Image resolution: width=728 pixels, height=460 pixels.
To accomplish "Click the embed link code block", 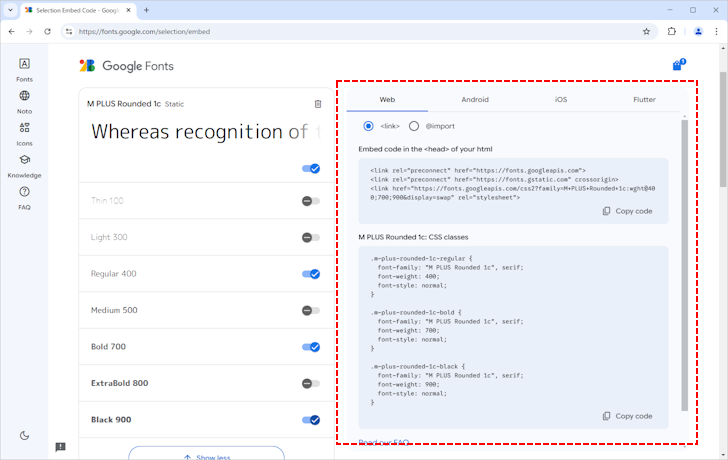I will tap(513, 191).
